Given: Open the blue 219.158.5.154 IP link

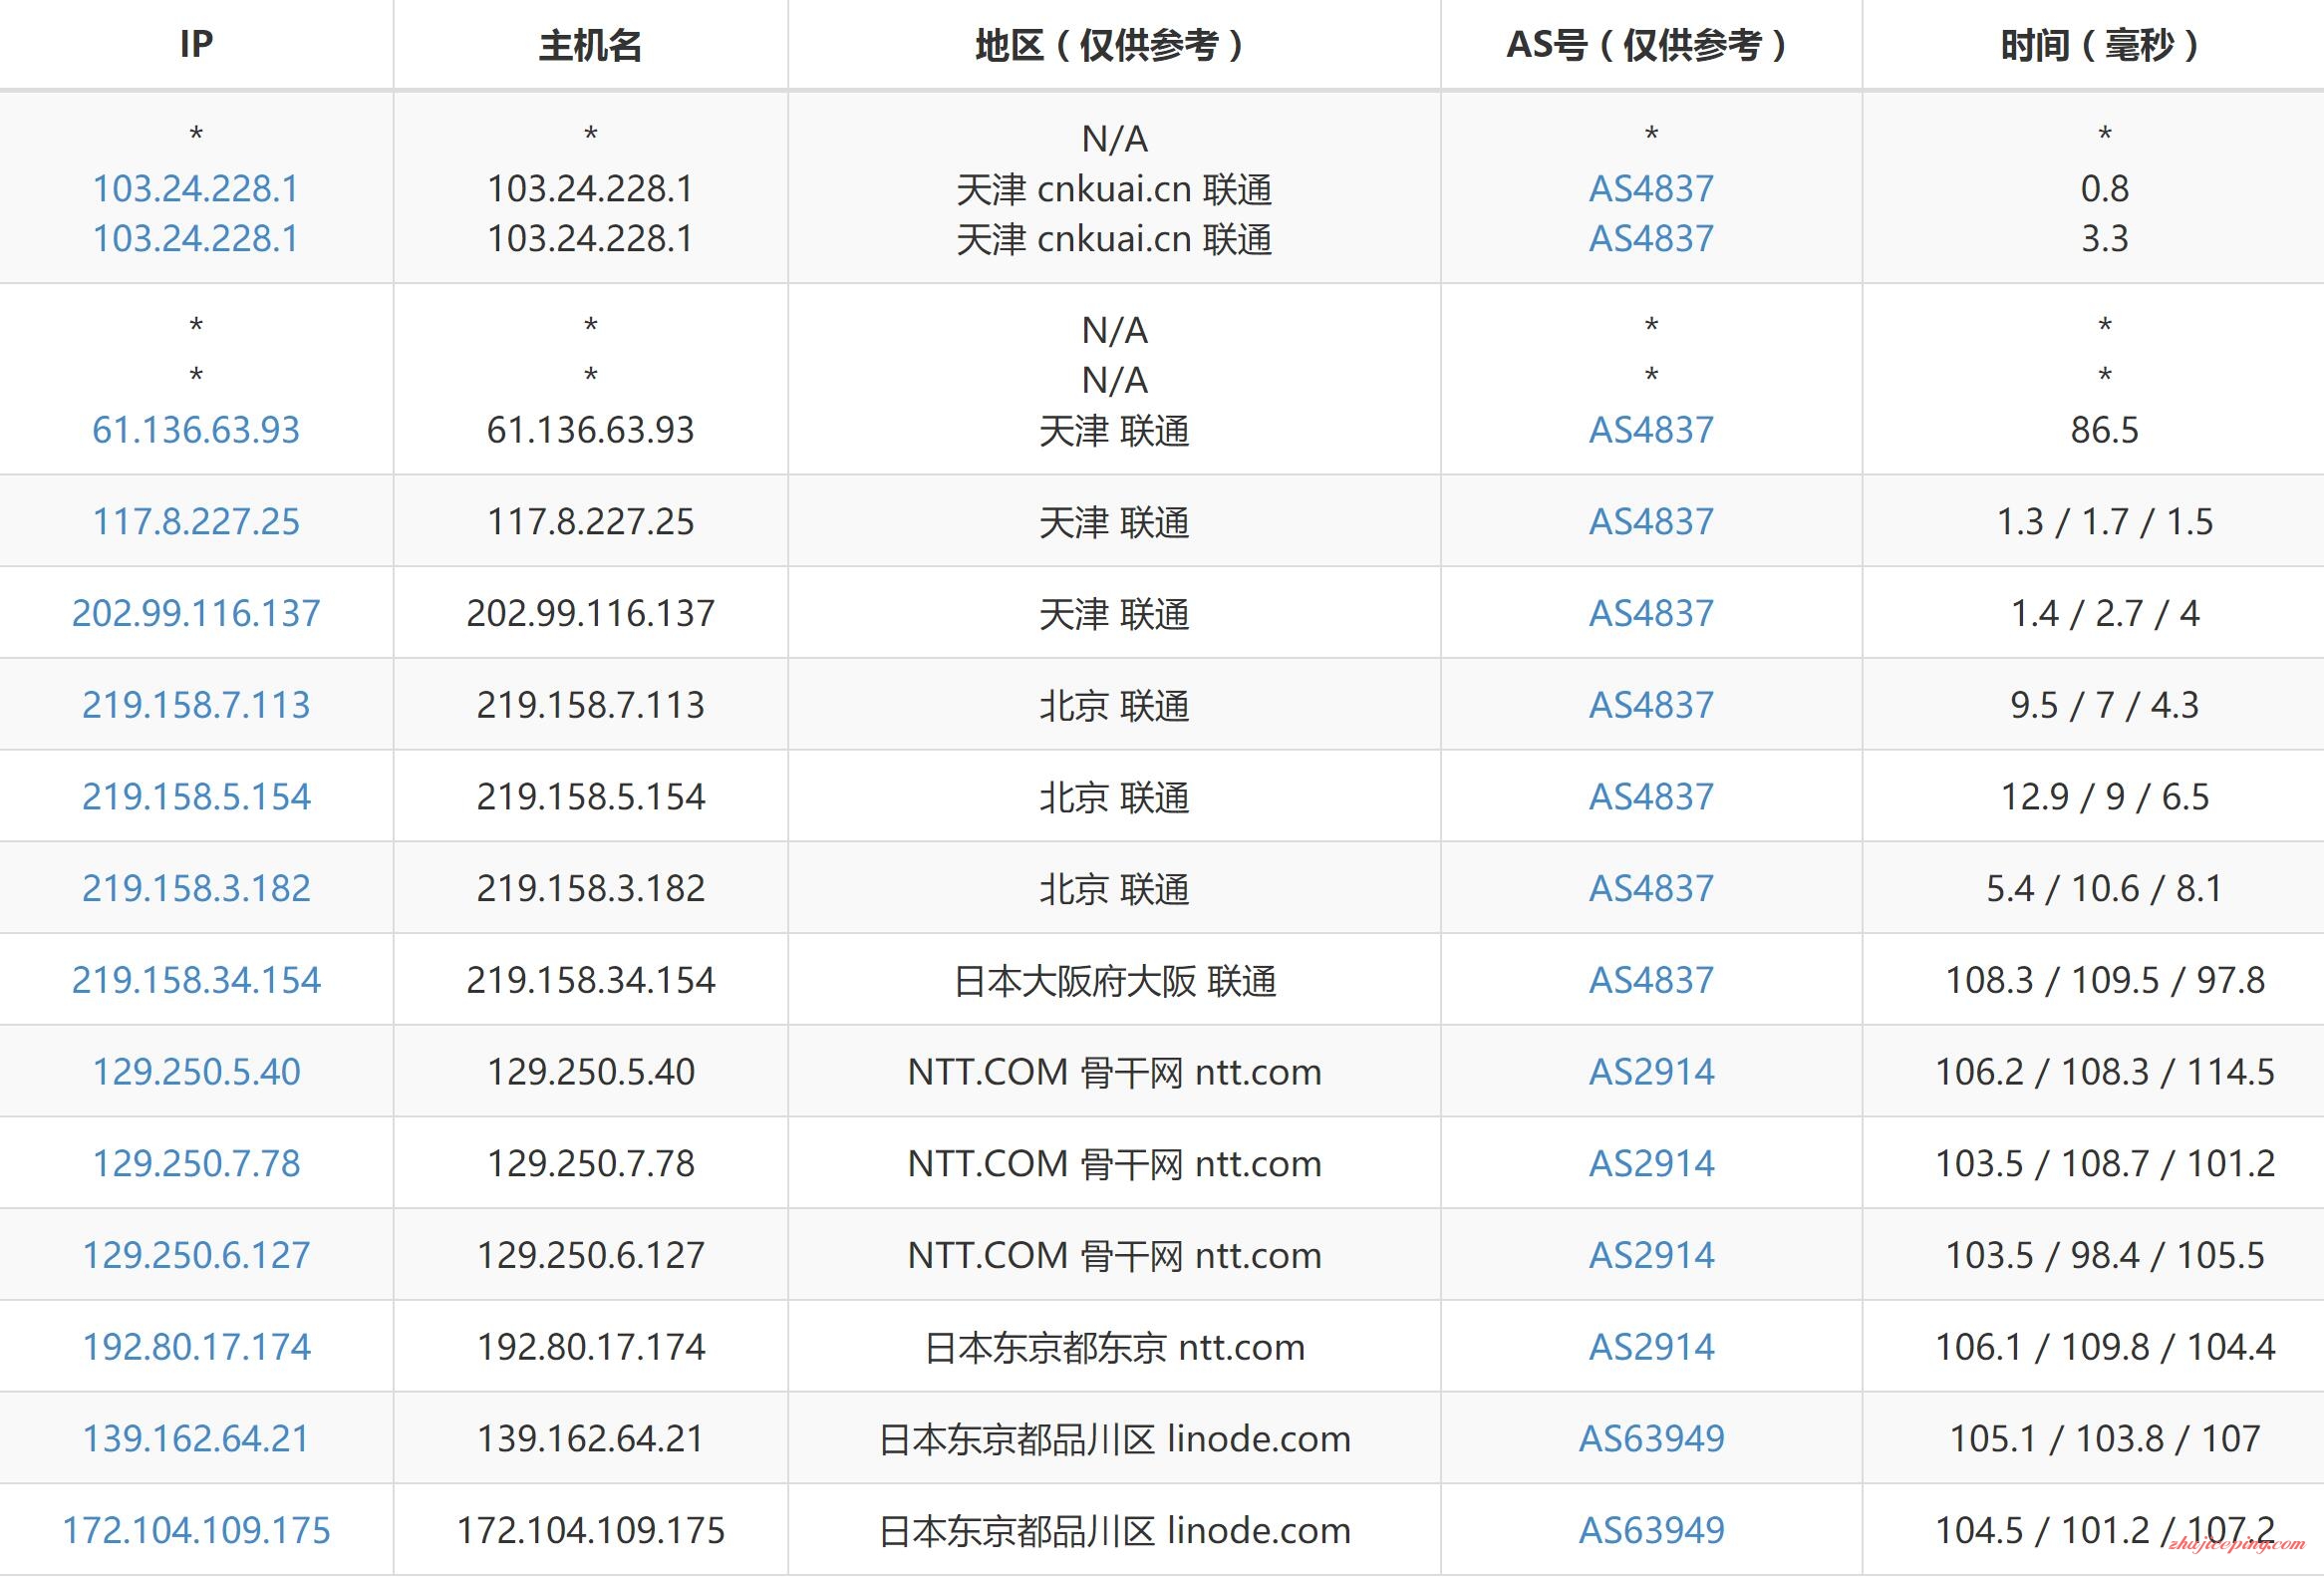Looking at the screenshot, I should (x=196, y=797).
